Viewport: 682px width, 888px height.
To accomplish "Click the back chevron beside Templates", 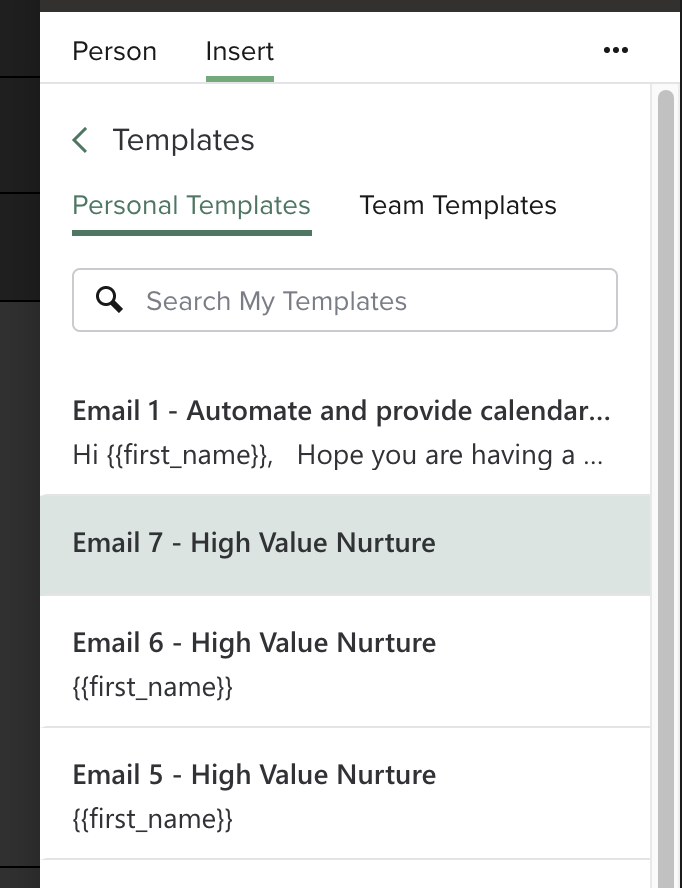I will click(x=80, y=140).
